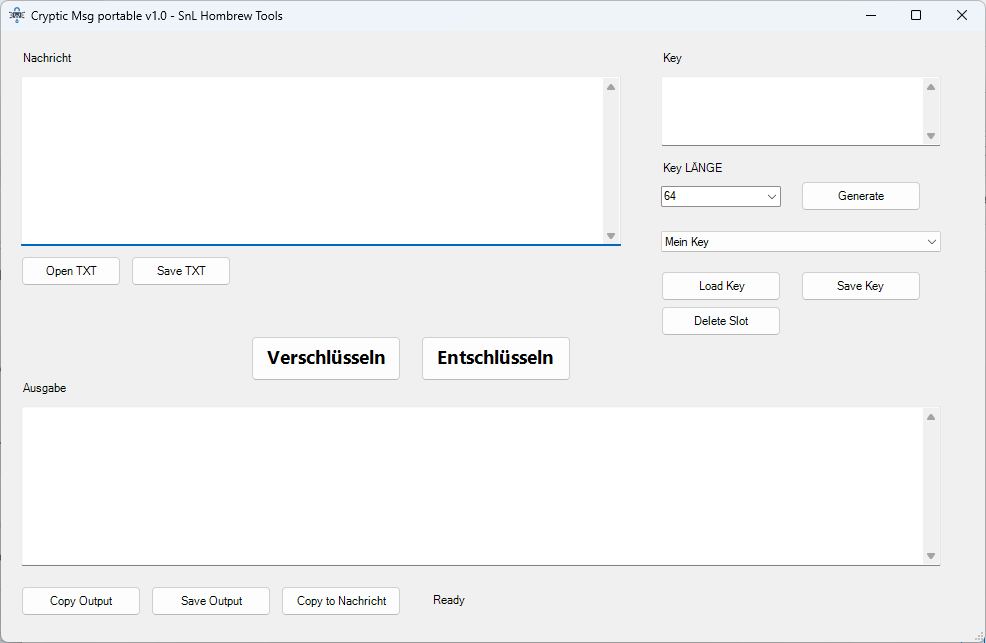Open the Key LÄNGE dropdown showing 64
This screenshot has height=643, width=986.
pos(721,196)
